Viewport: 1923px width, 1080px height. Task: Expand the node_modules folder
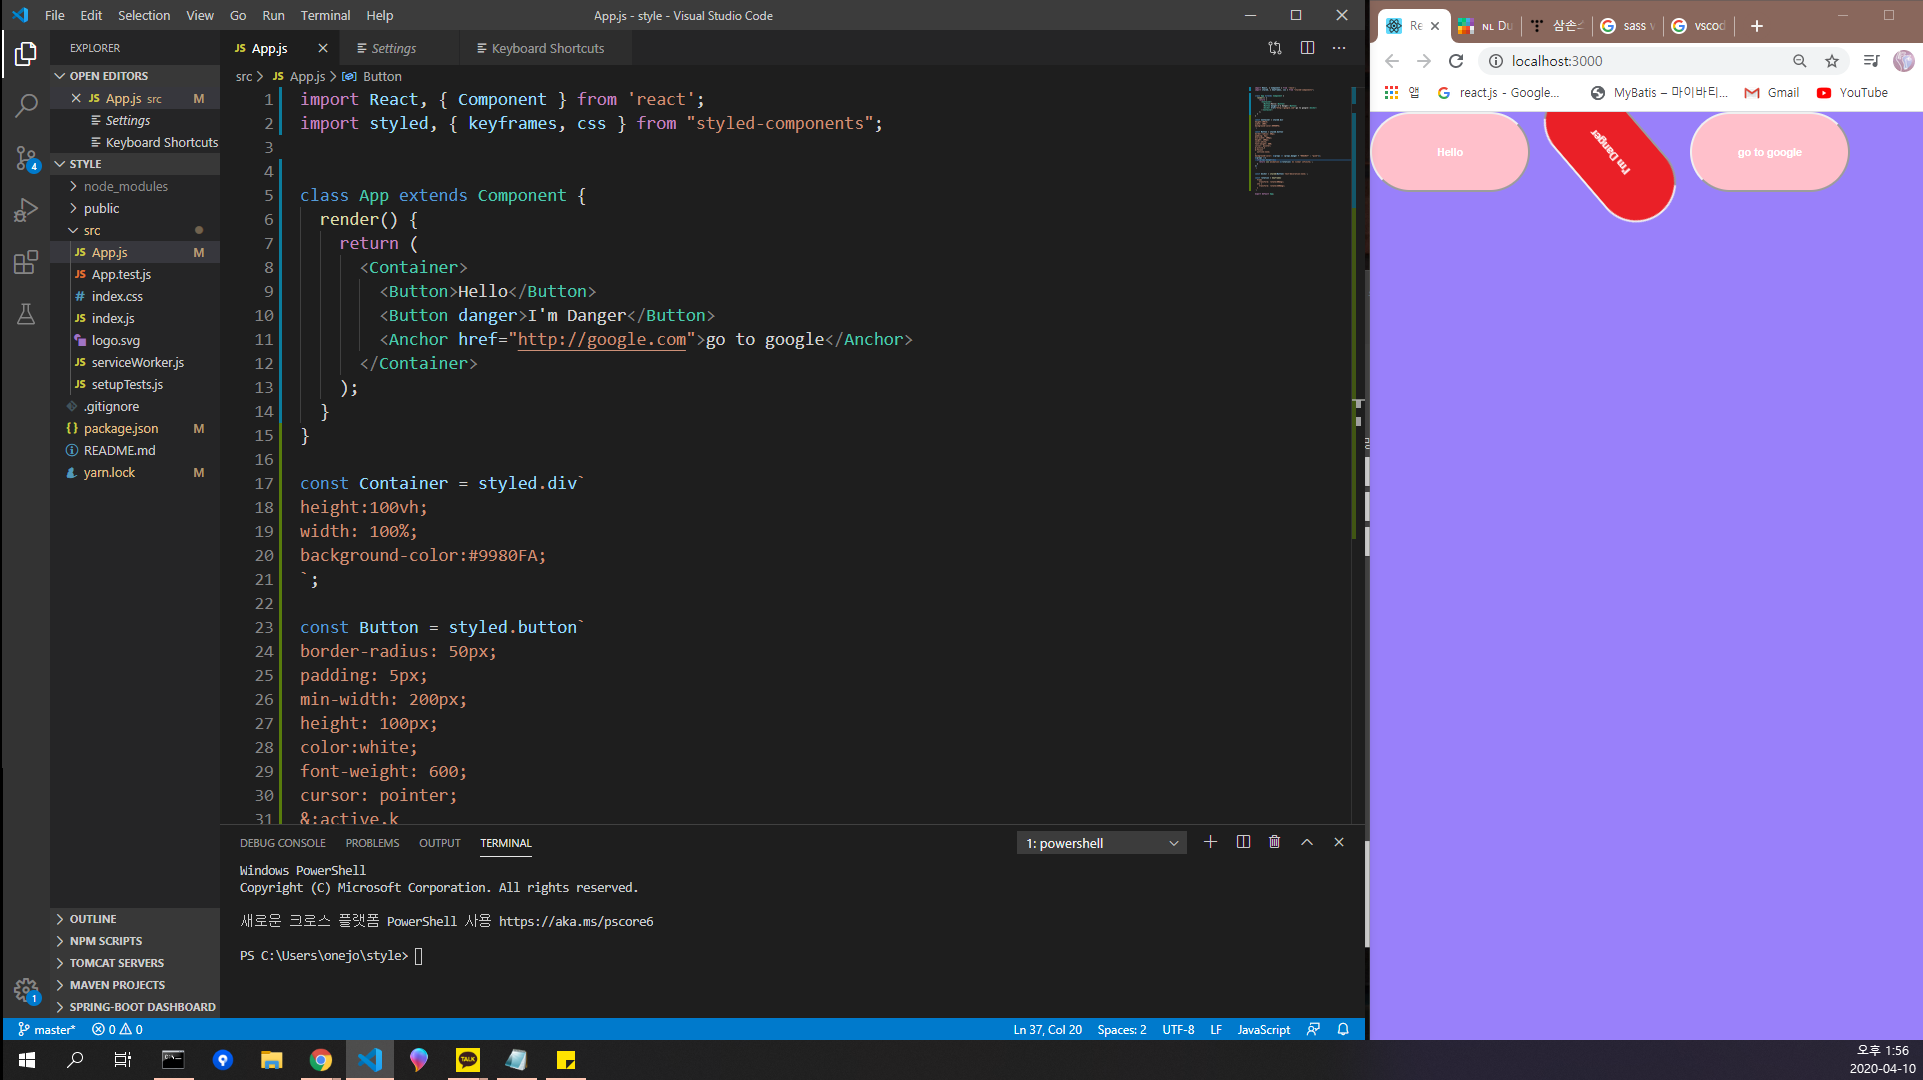[x=125, y=186]
